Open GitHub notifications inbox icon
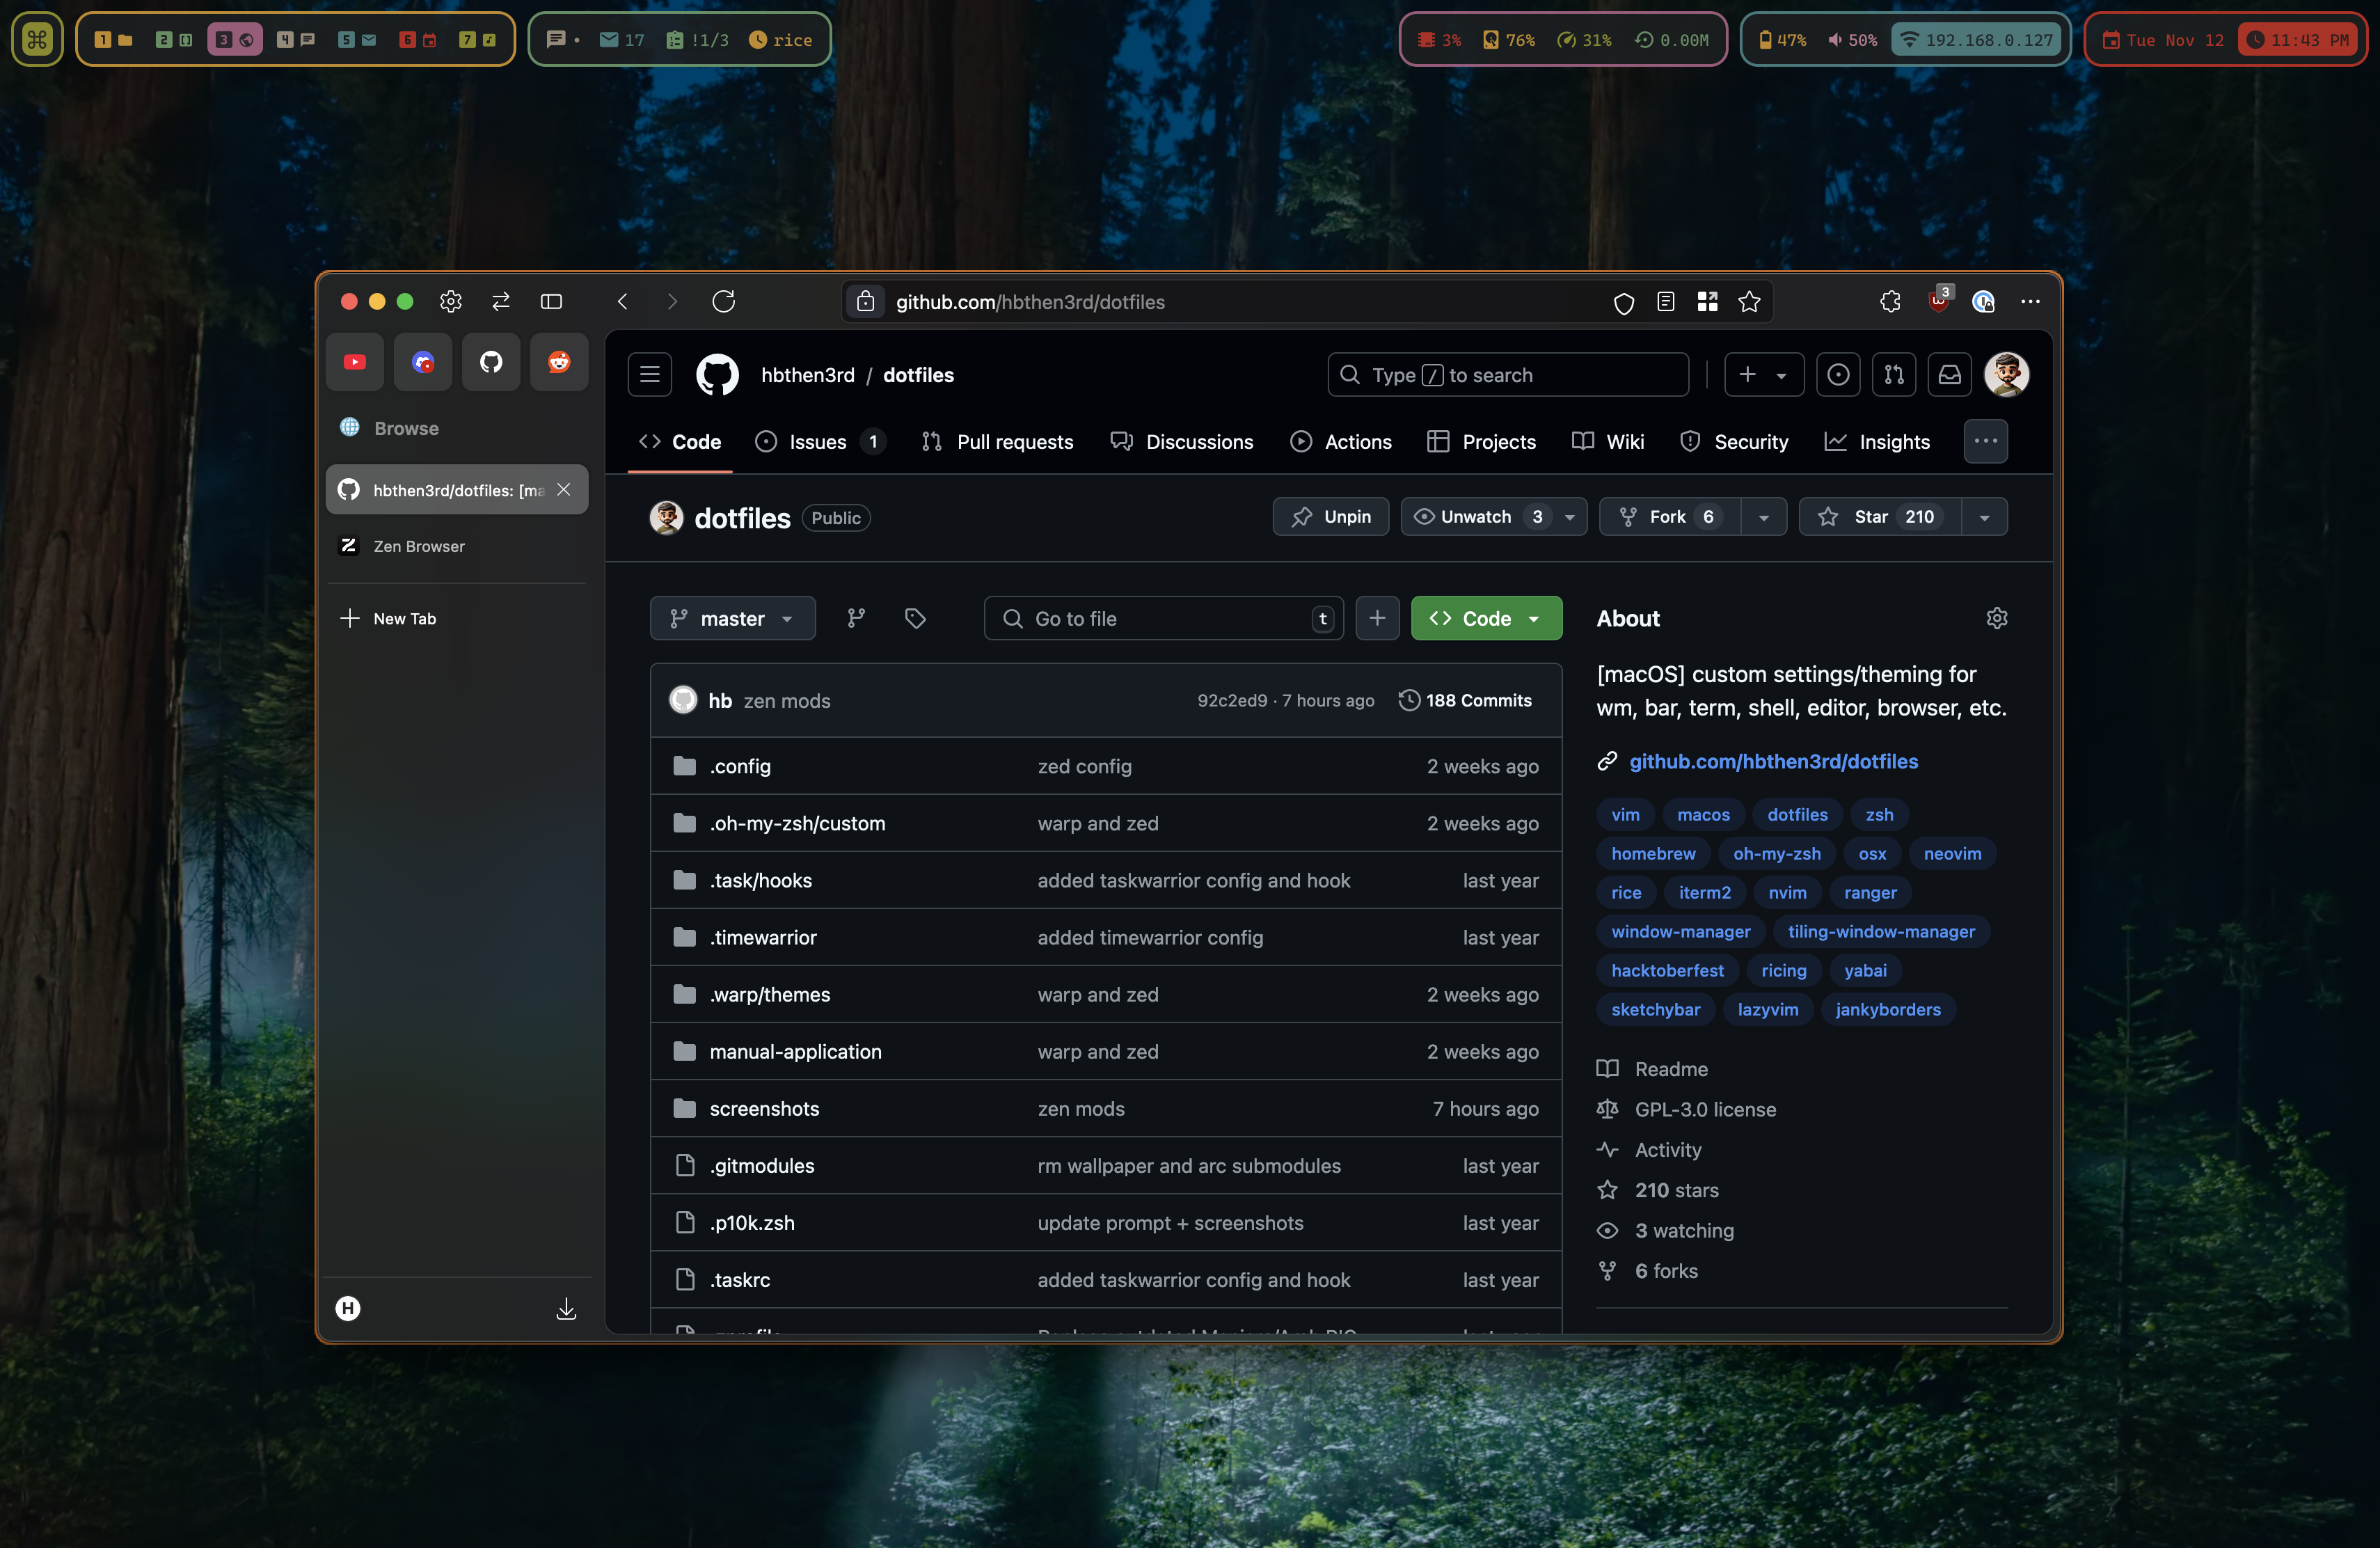The height and width of the screenshot is (1548, 2380). click(x=1950, y=375)
